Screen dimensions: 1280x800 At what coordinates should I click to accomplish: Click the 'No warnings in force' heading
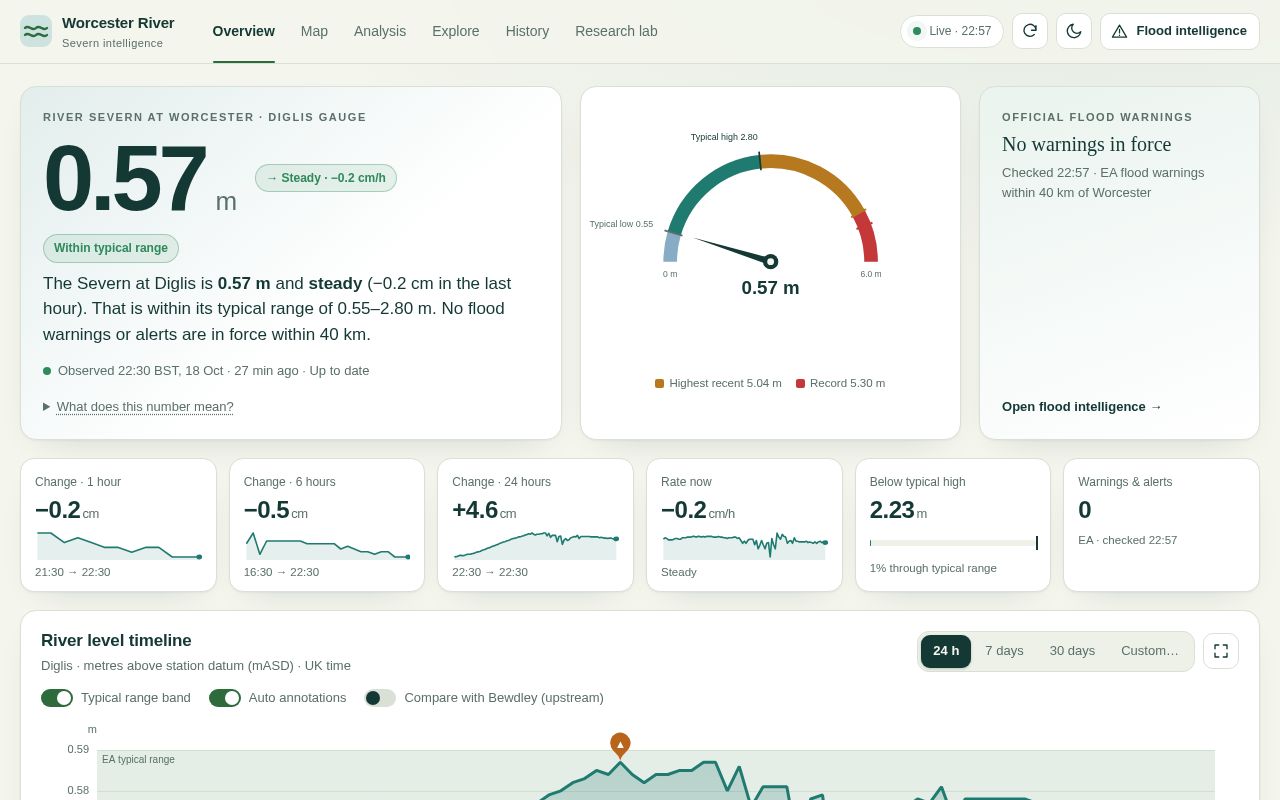click(1086, 144)
